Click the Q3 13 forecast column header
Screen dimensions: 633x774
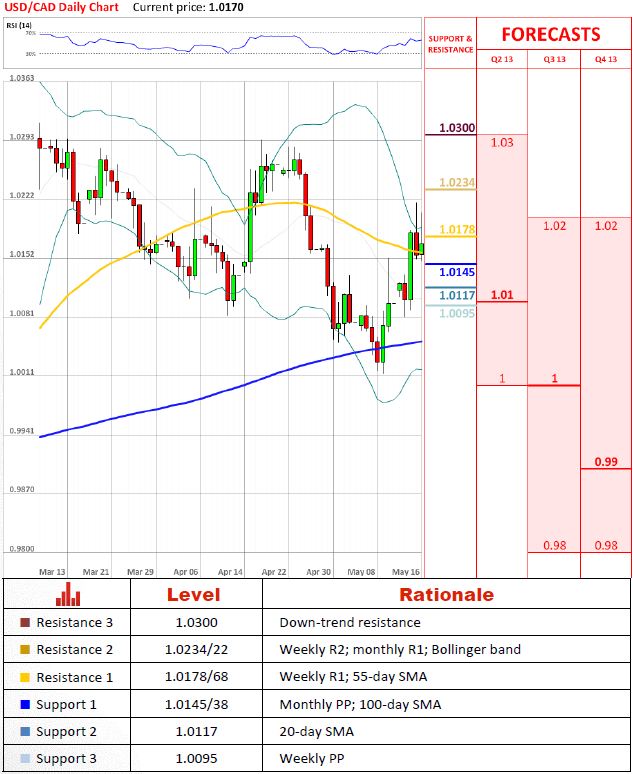click(554, 59)
